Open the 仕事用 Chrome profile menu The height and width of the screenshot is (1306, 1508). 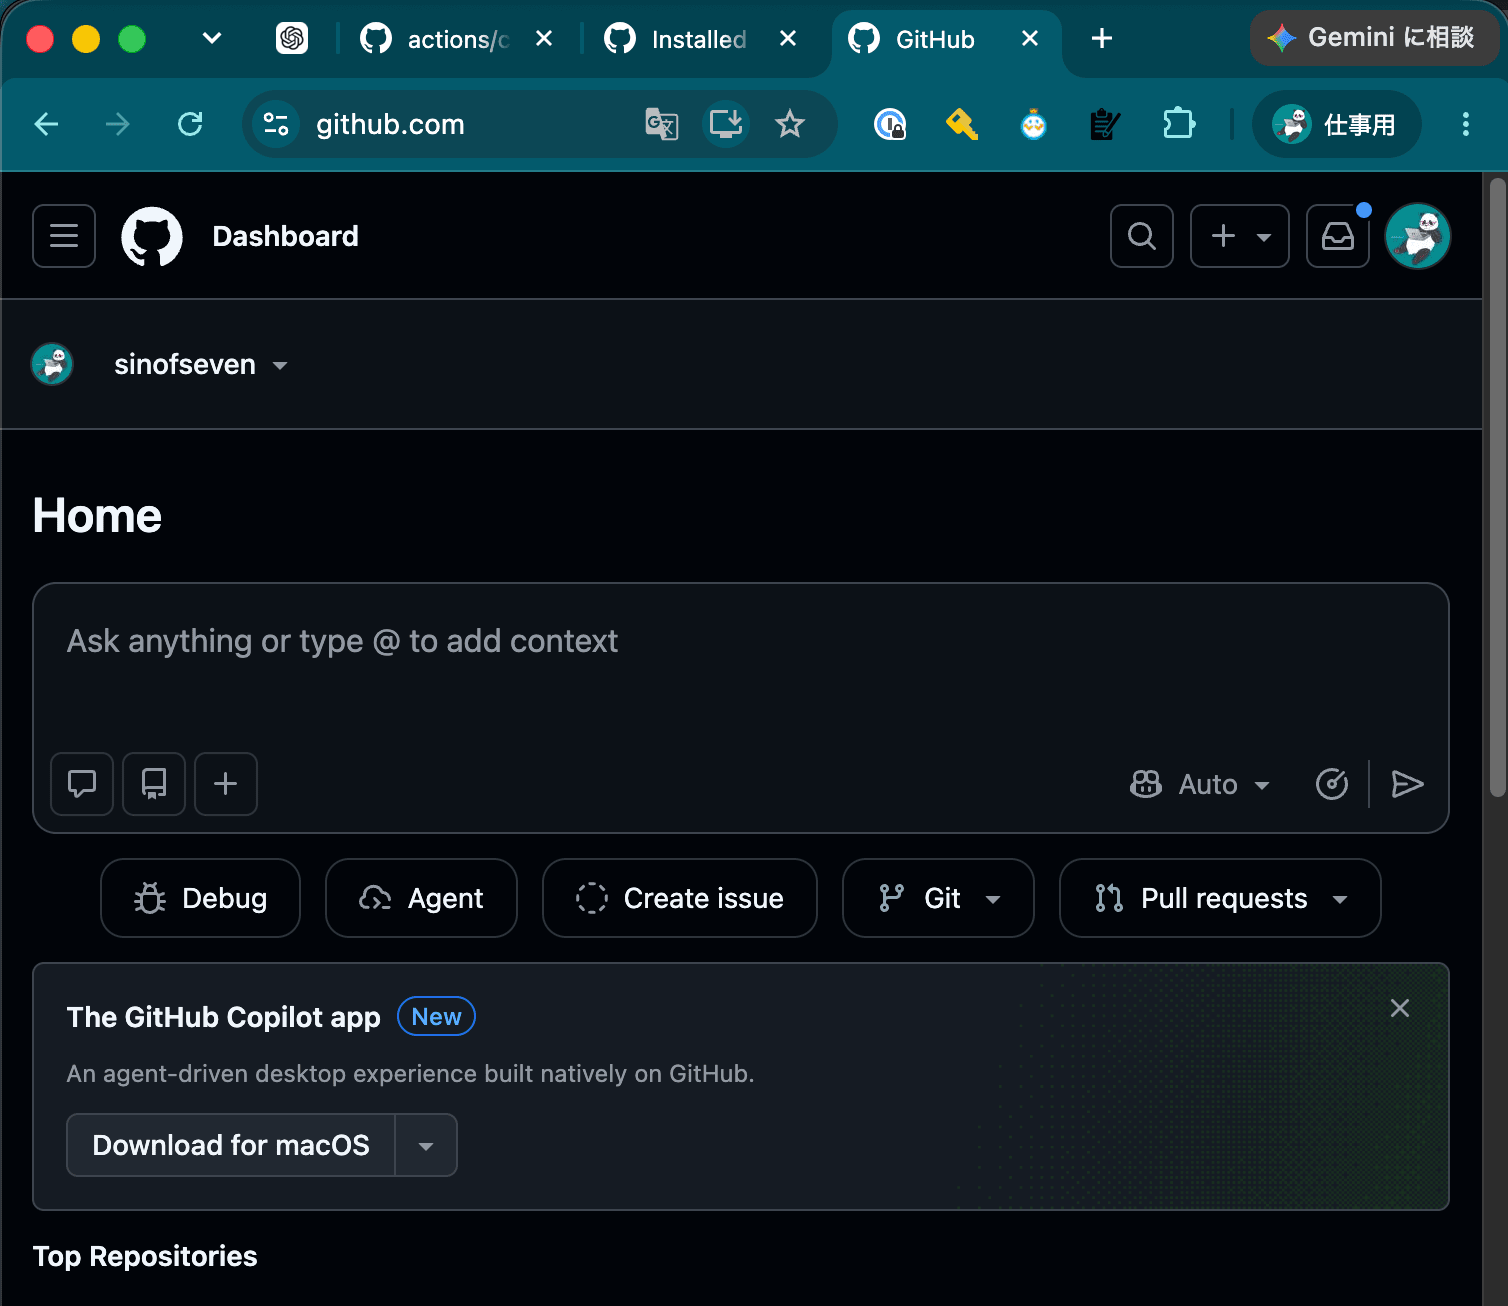1336,124
